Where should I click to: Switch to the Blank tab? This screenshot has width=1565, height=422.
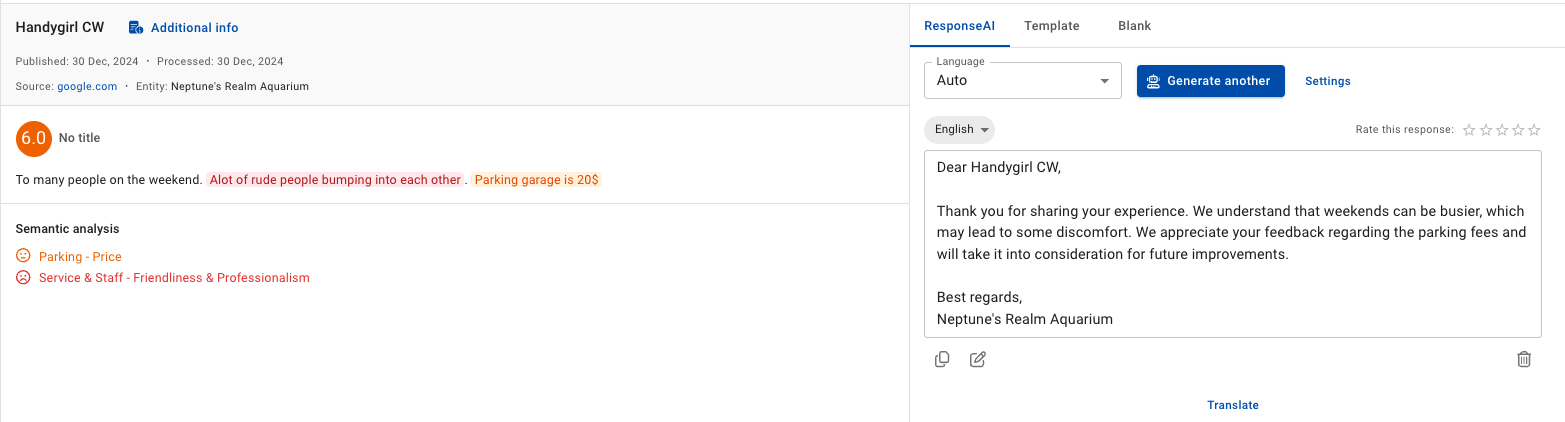(x=1134, y=26)
